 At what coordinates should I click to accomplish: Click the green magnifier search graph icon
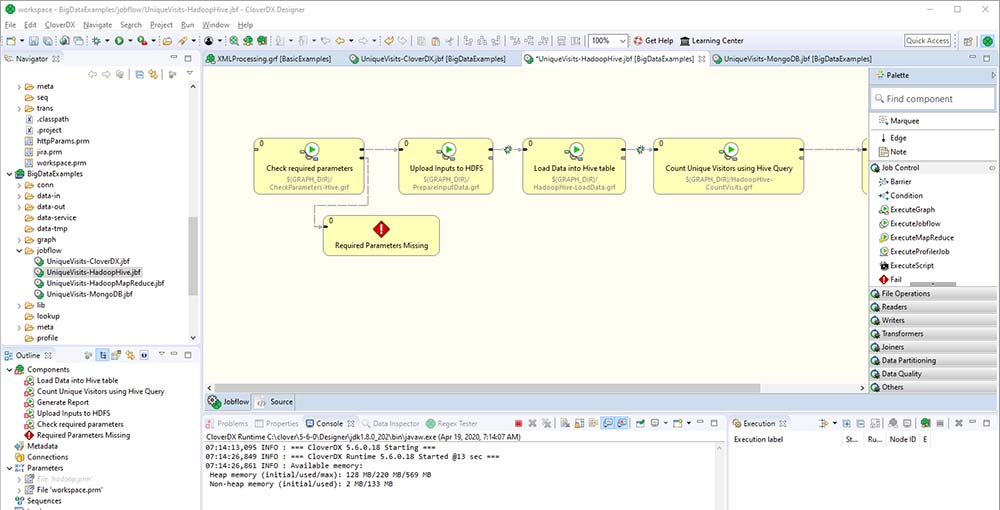pos(233,41)
